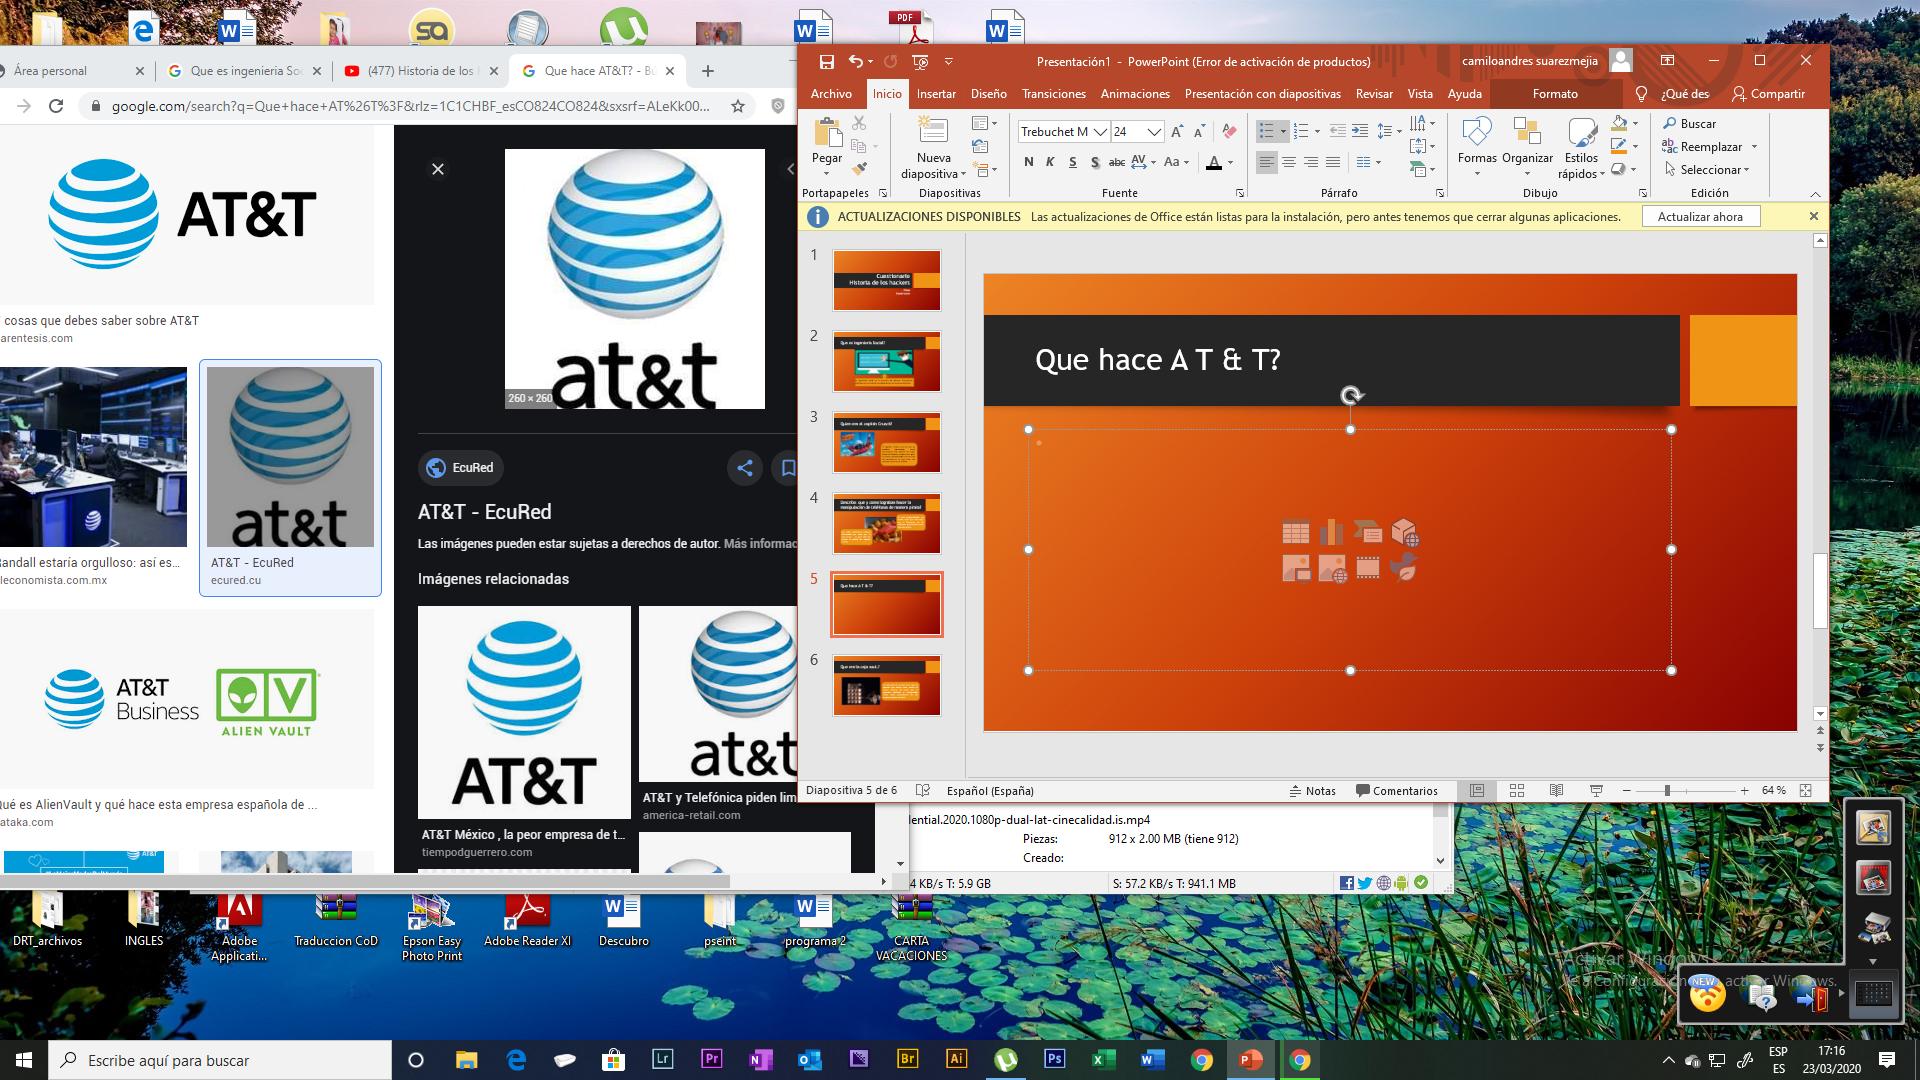Click the insert video icon in placeholder

tap(1367, 568)
